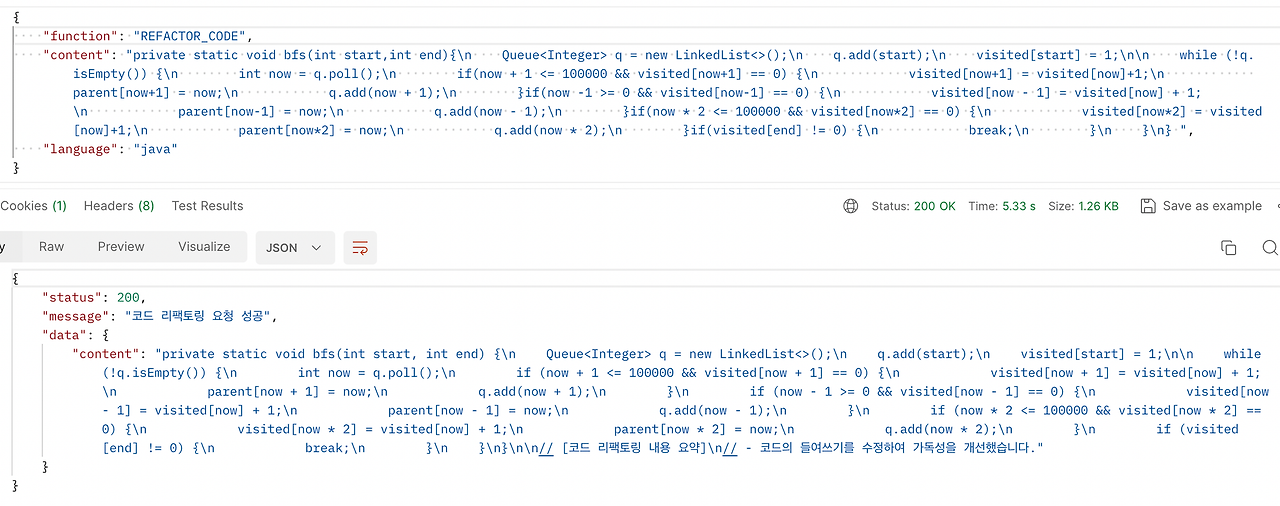Viewport: 1280px width, 506px height.
Task: Click the "java" value in request body
Action: 155,149
